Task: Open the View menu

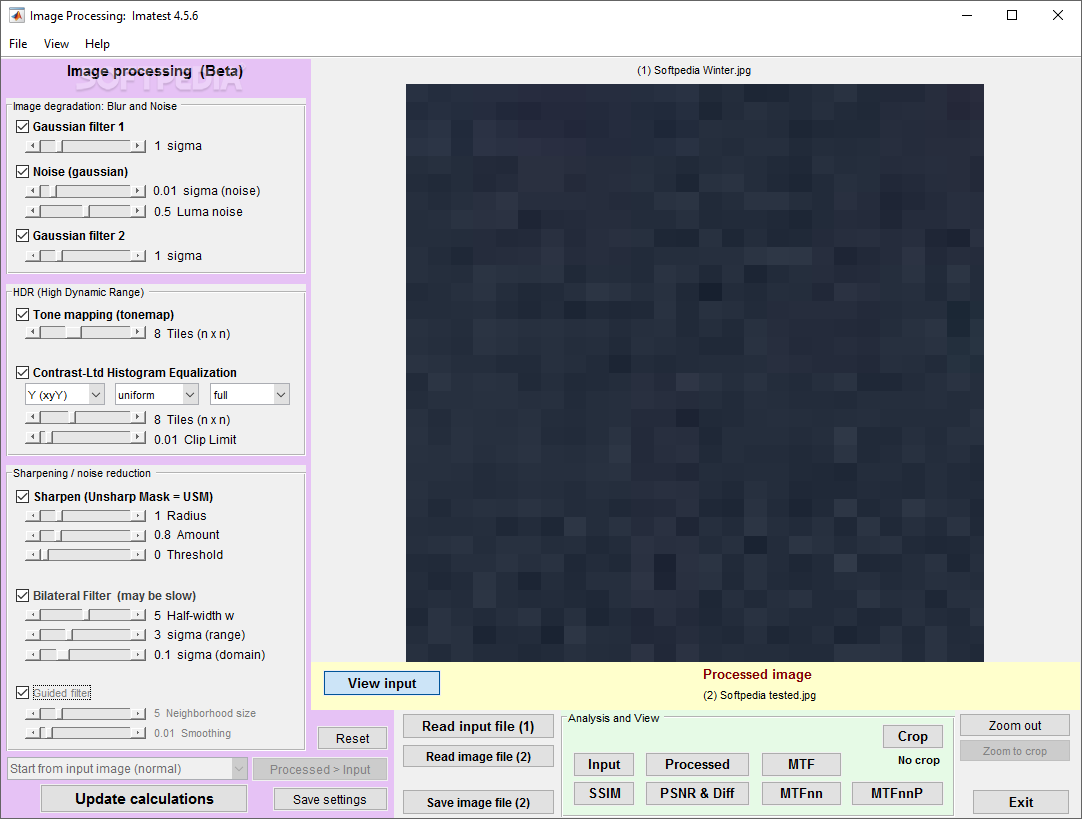Action: [56, 43]
